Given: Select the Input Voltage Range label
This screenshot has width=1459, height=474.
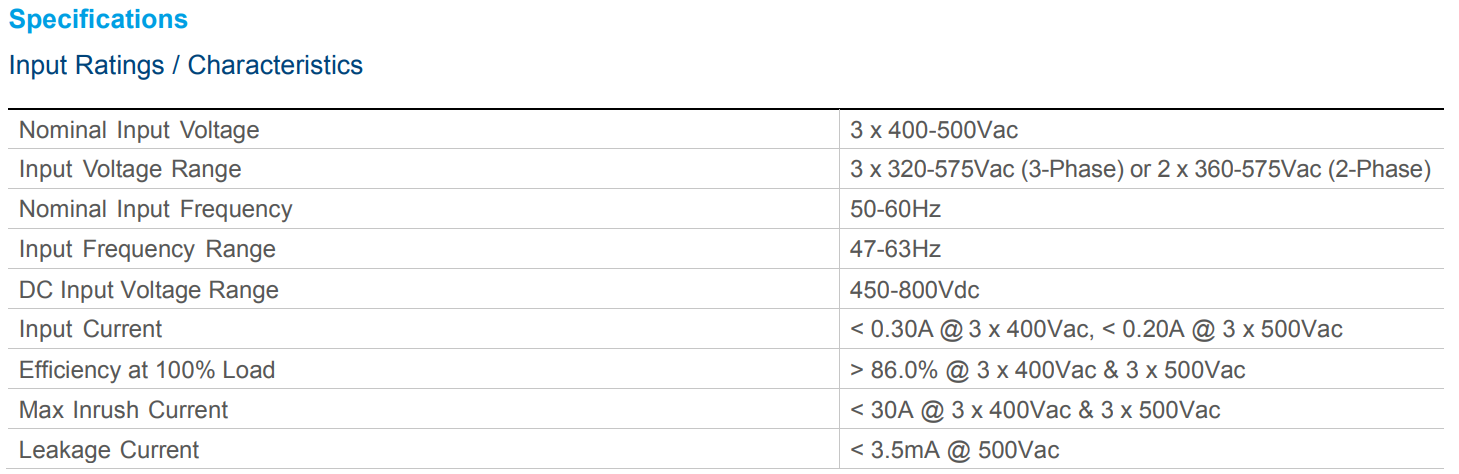Looking at the screenshot, I should (x=130, y=170).
